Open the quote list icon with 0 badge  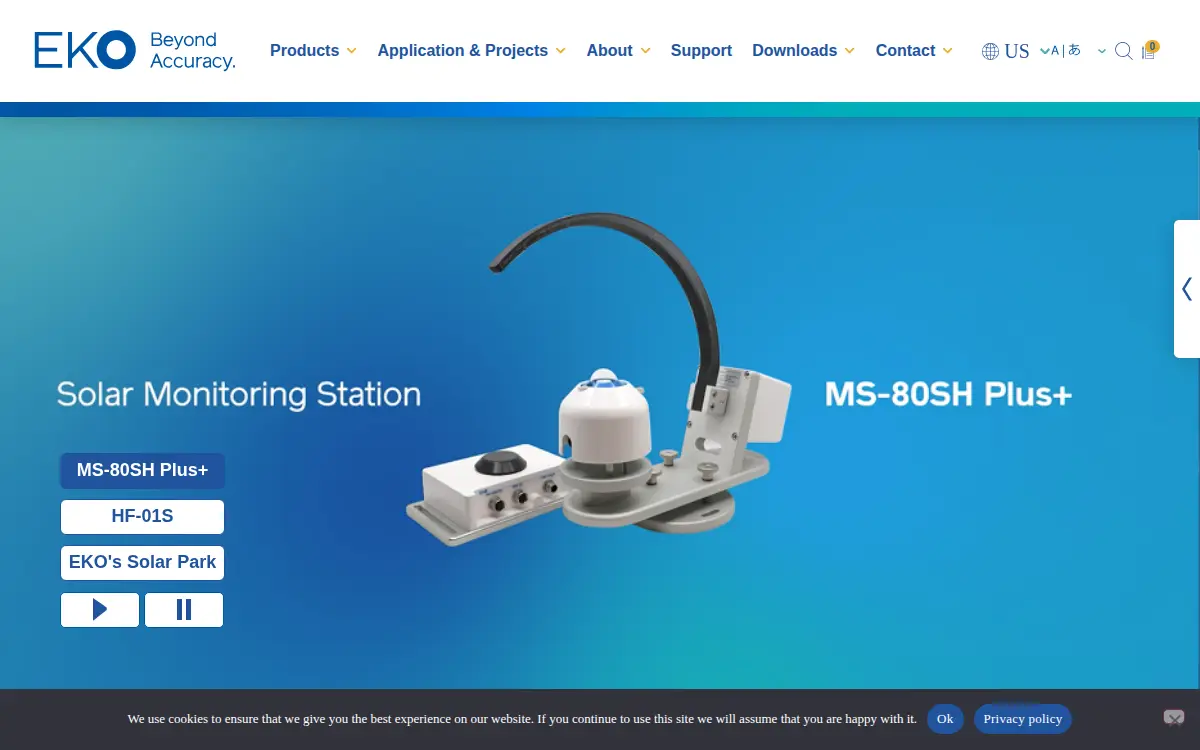[x=1149, y=50]
